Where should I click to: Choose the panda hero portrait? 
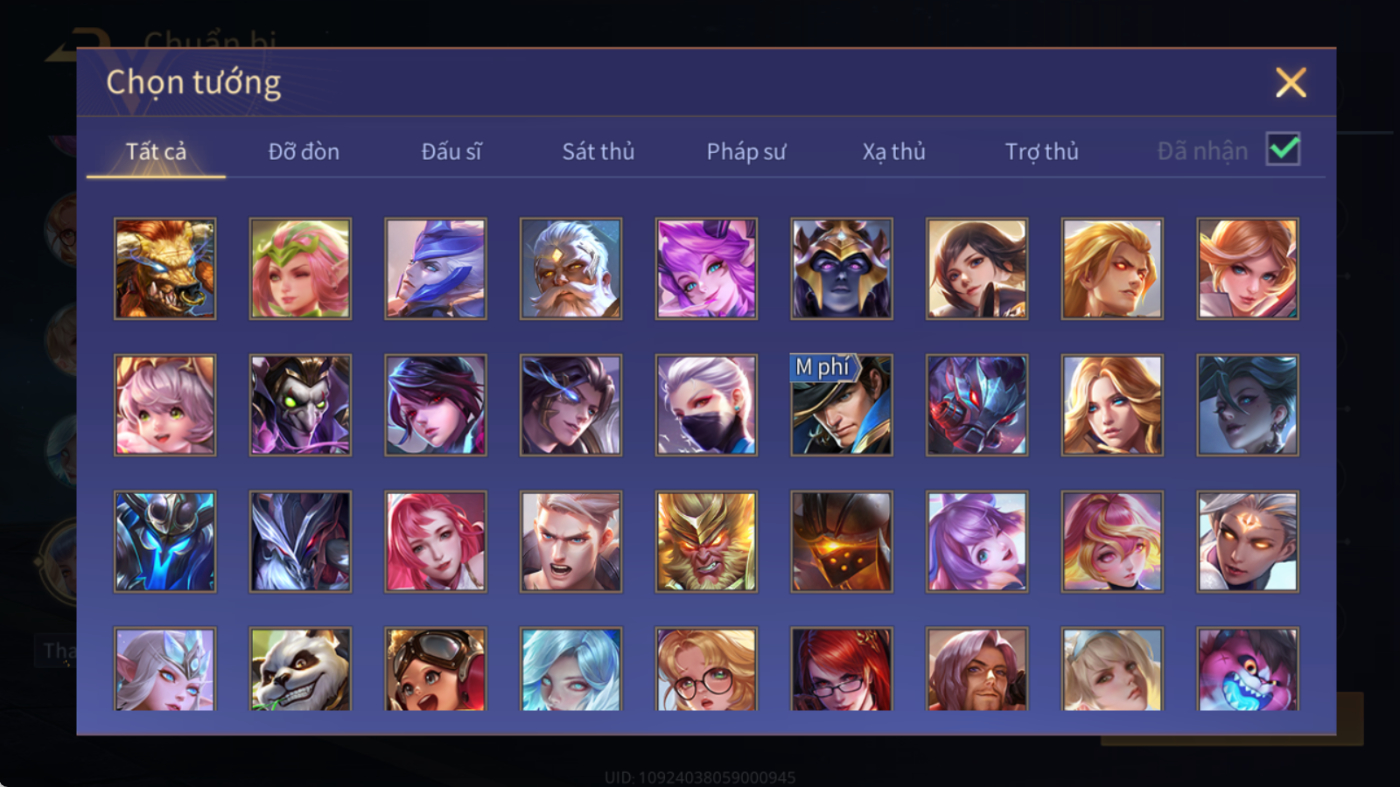pyautogui.click(x=300, y=669)
